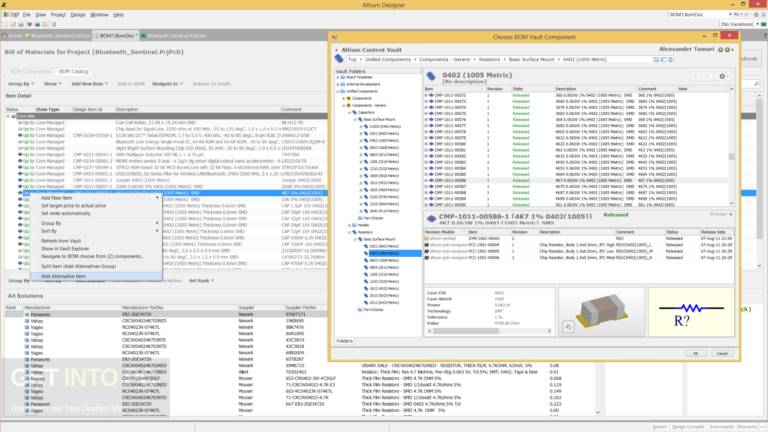Click the Cancel button in vault dialog

[x=722, y=353]
